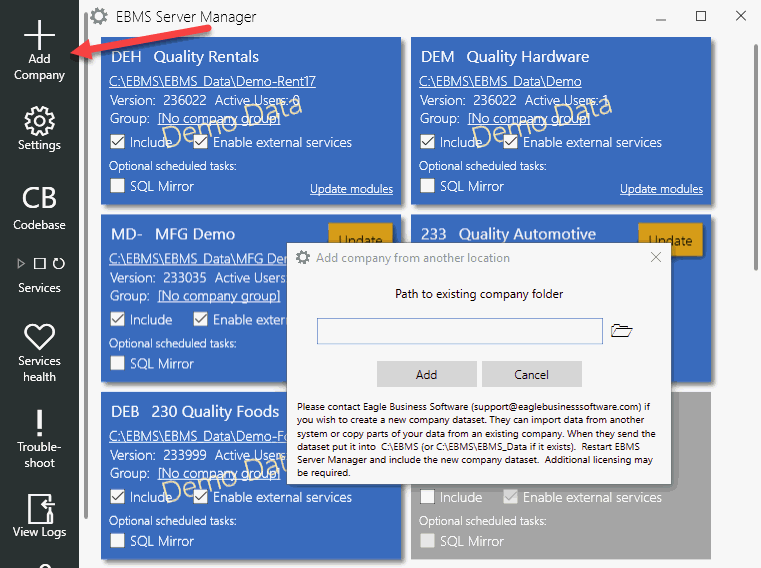761x568 pixels.
Task: Click company group link for MFG Demo
Action: (x=219, y=296)
